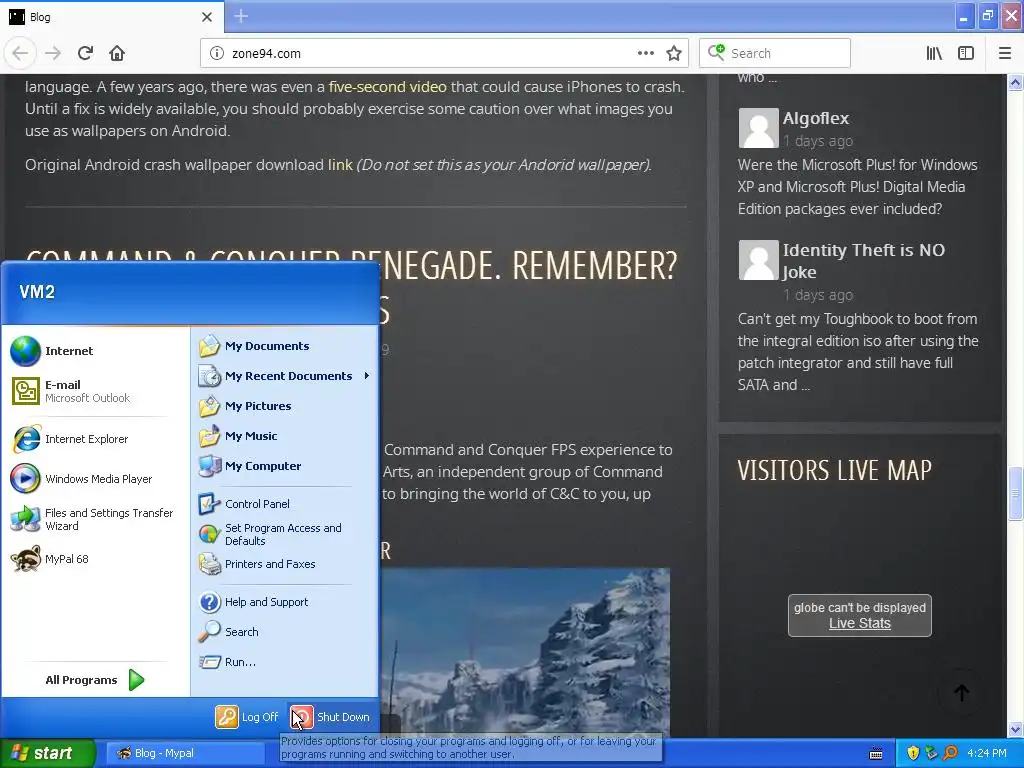1024x768 pixels.
Task: Click the scroll-to-top arrow button
Action: coord(961,692)
